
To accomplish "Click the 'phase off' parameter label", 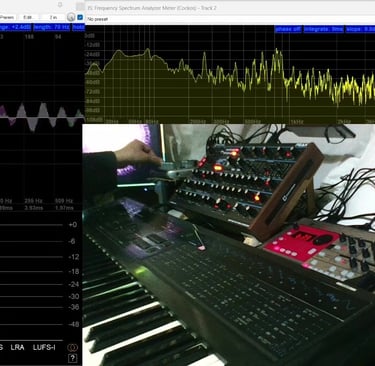I will pos(288,29).
